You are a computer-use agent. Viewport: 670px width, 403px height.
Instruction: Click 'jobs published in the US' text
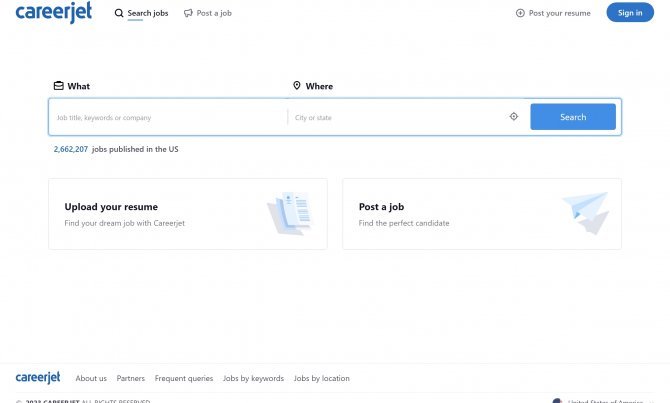pos(135,149)
